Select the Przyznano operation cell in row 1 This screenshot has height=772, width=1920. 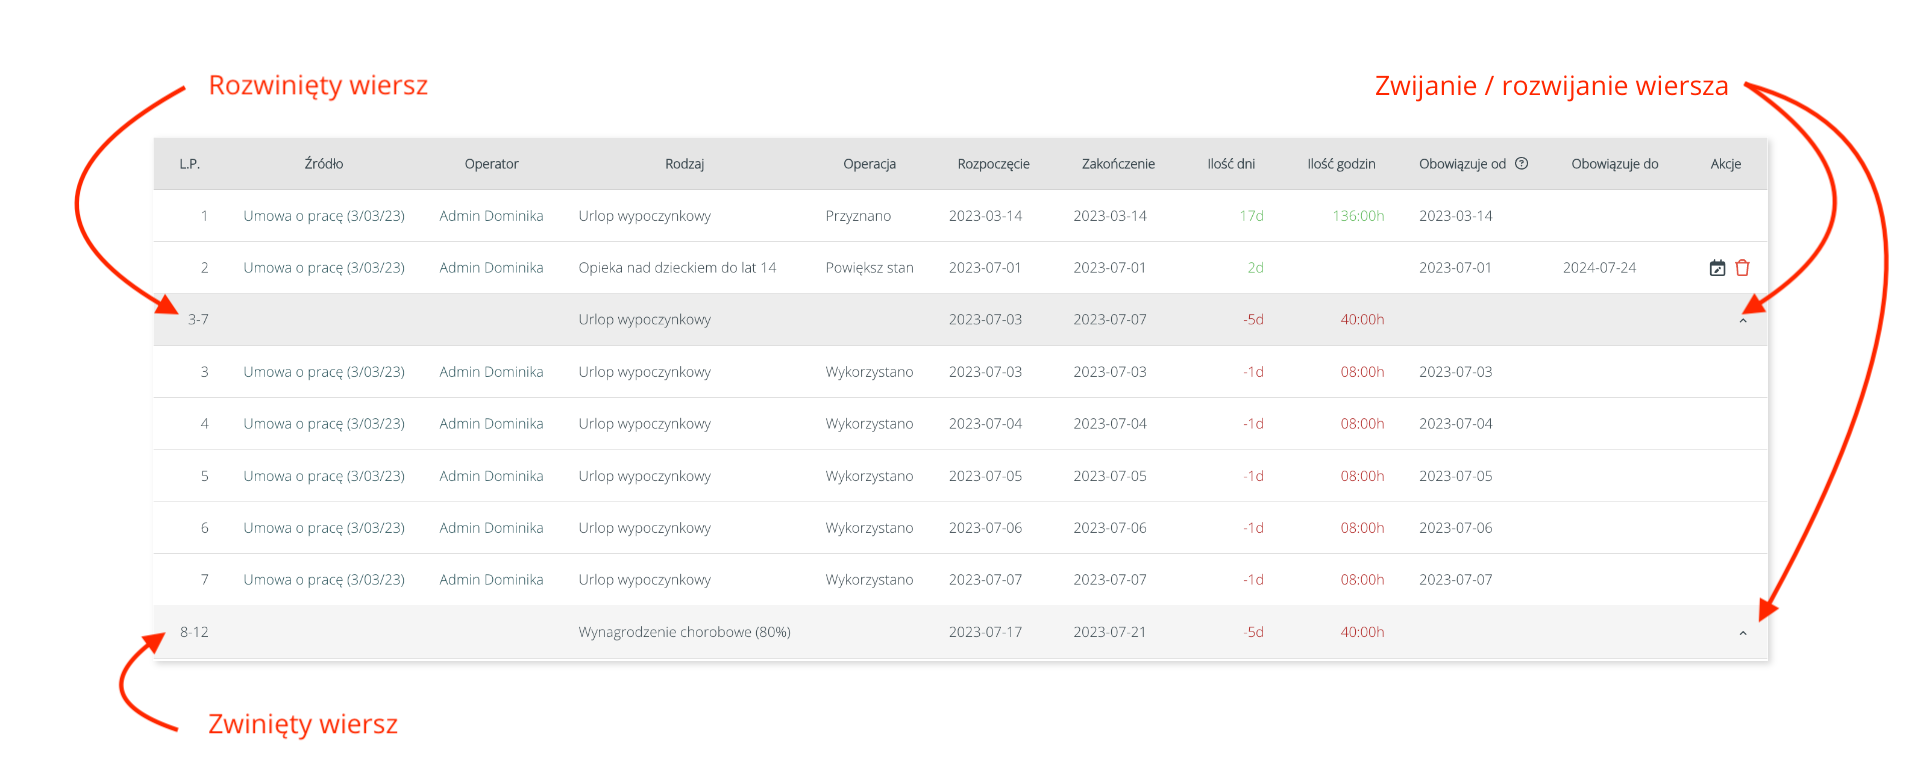858,216
